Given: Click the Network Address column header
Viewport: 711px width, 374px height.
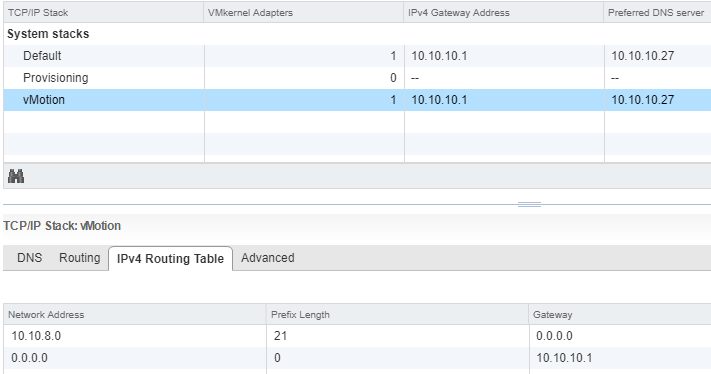Looking at the screenshot, I should coord(135,315).
